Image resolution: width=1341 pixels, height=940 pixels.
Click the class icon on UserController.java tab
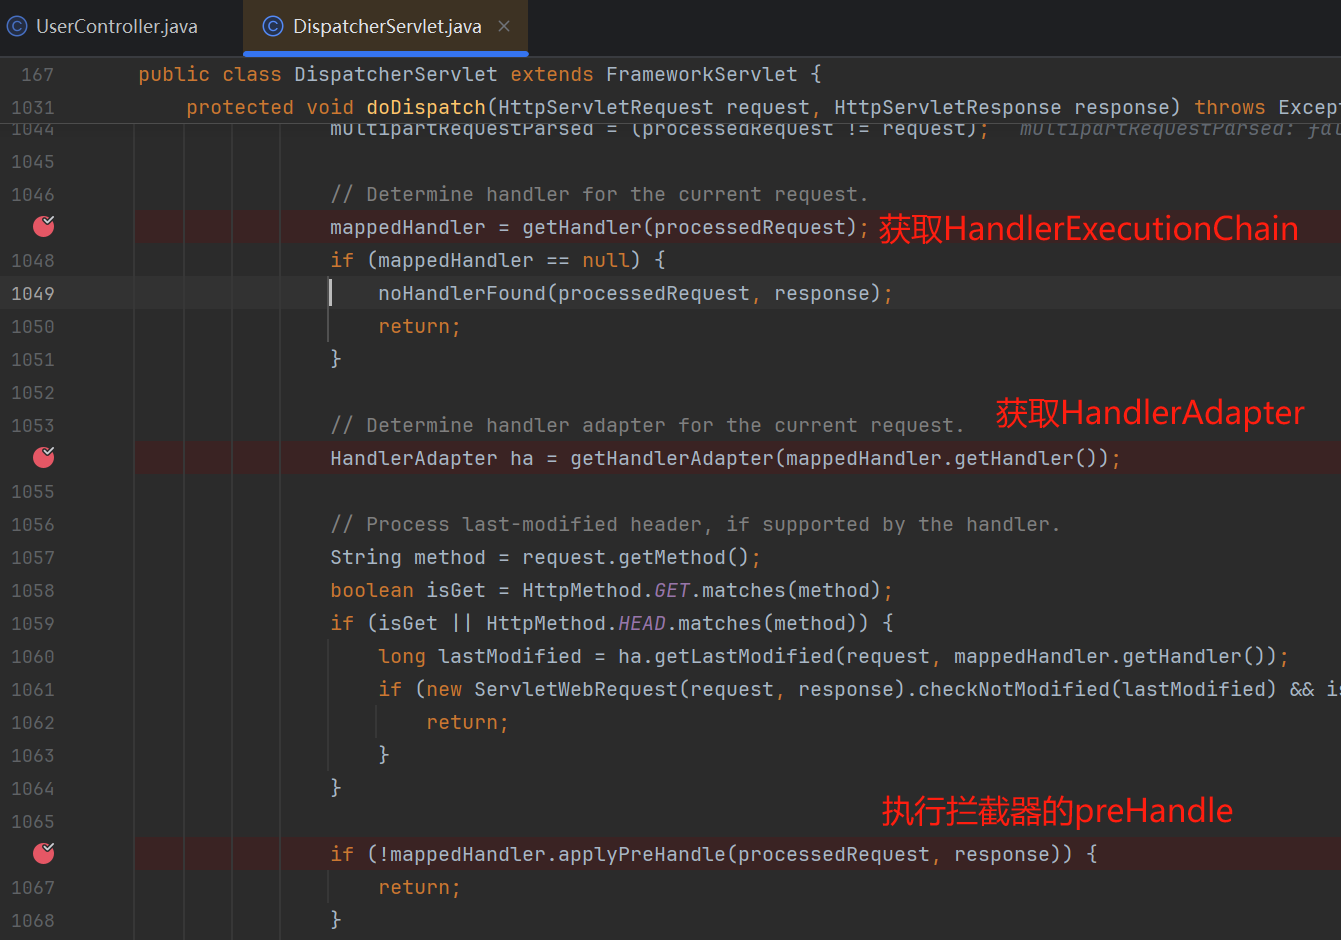(x=17, y=27)
